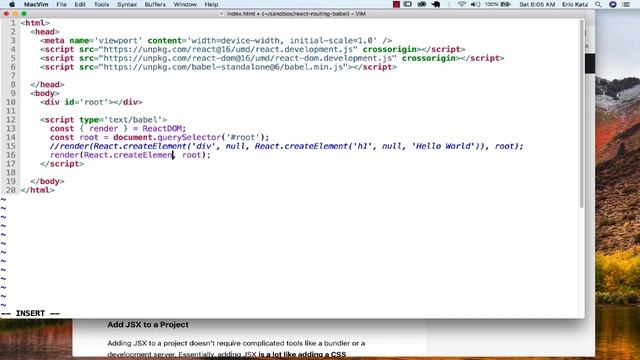The width and height of the screenshot is (640, 360).
Task: Click the meta viewport line
Action: click(x=216, y=40)
